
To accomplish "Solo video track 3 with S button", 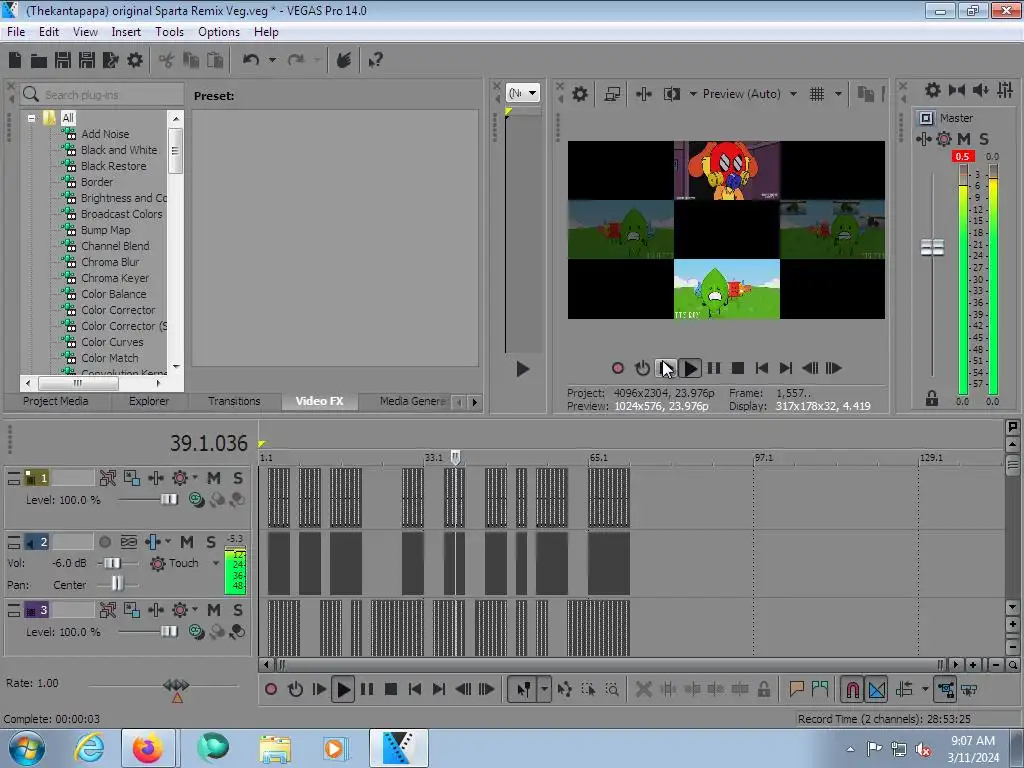I will click(x=238, y=610).
